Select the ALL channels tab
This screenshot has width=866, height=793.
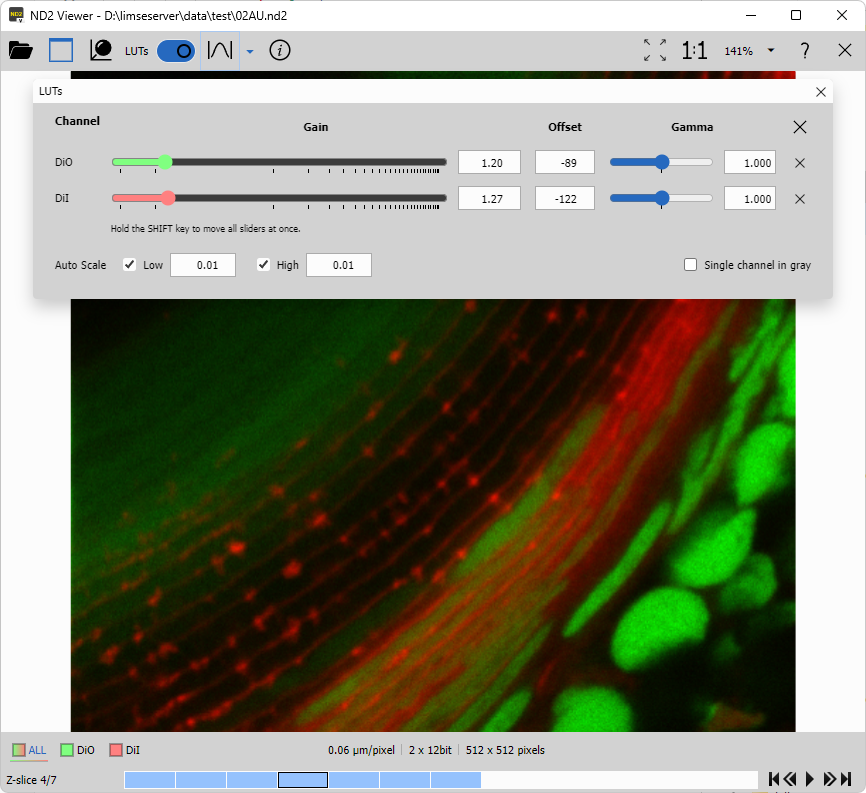coord(29,750)
